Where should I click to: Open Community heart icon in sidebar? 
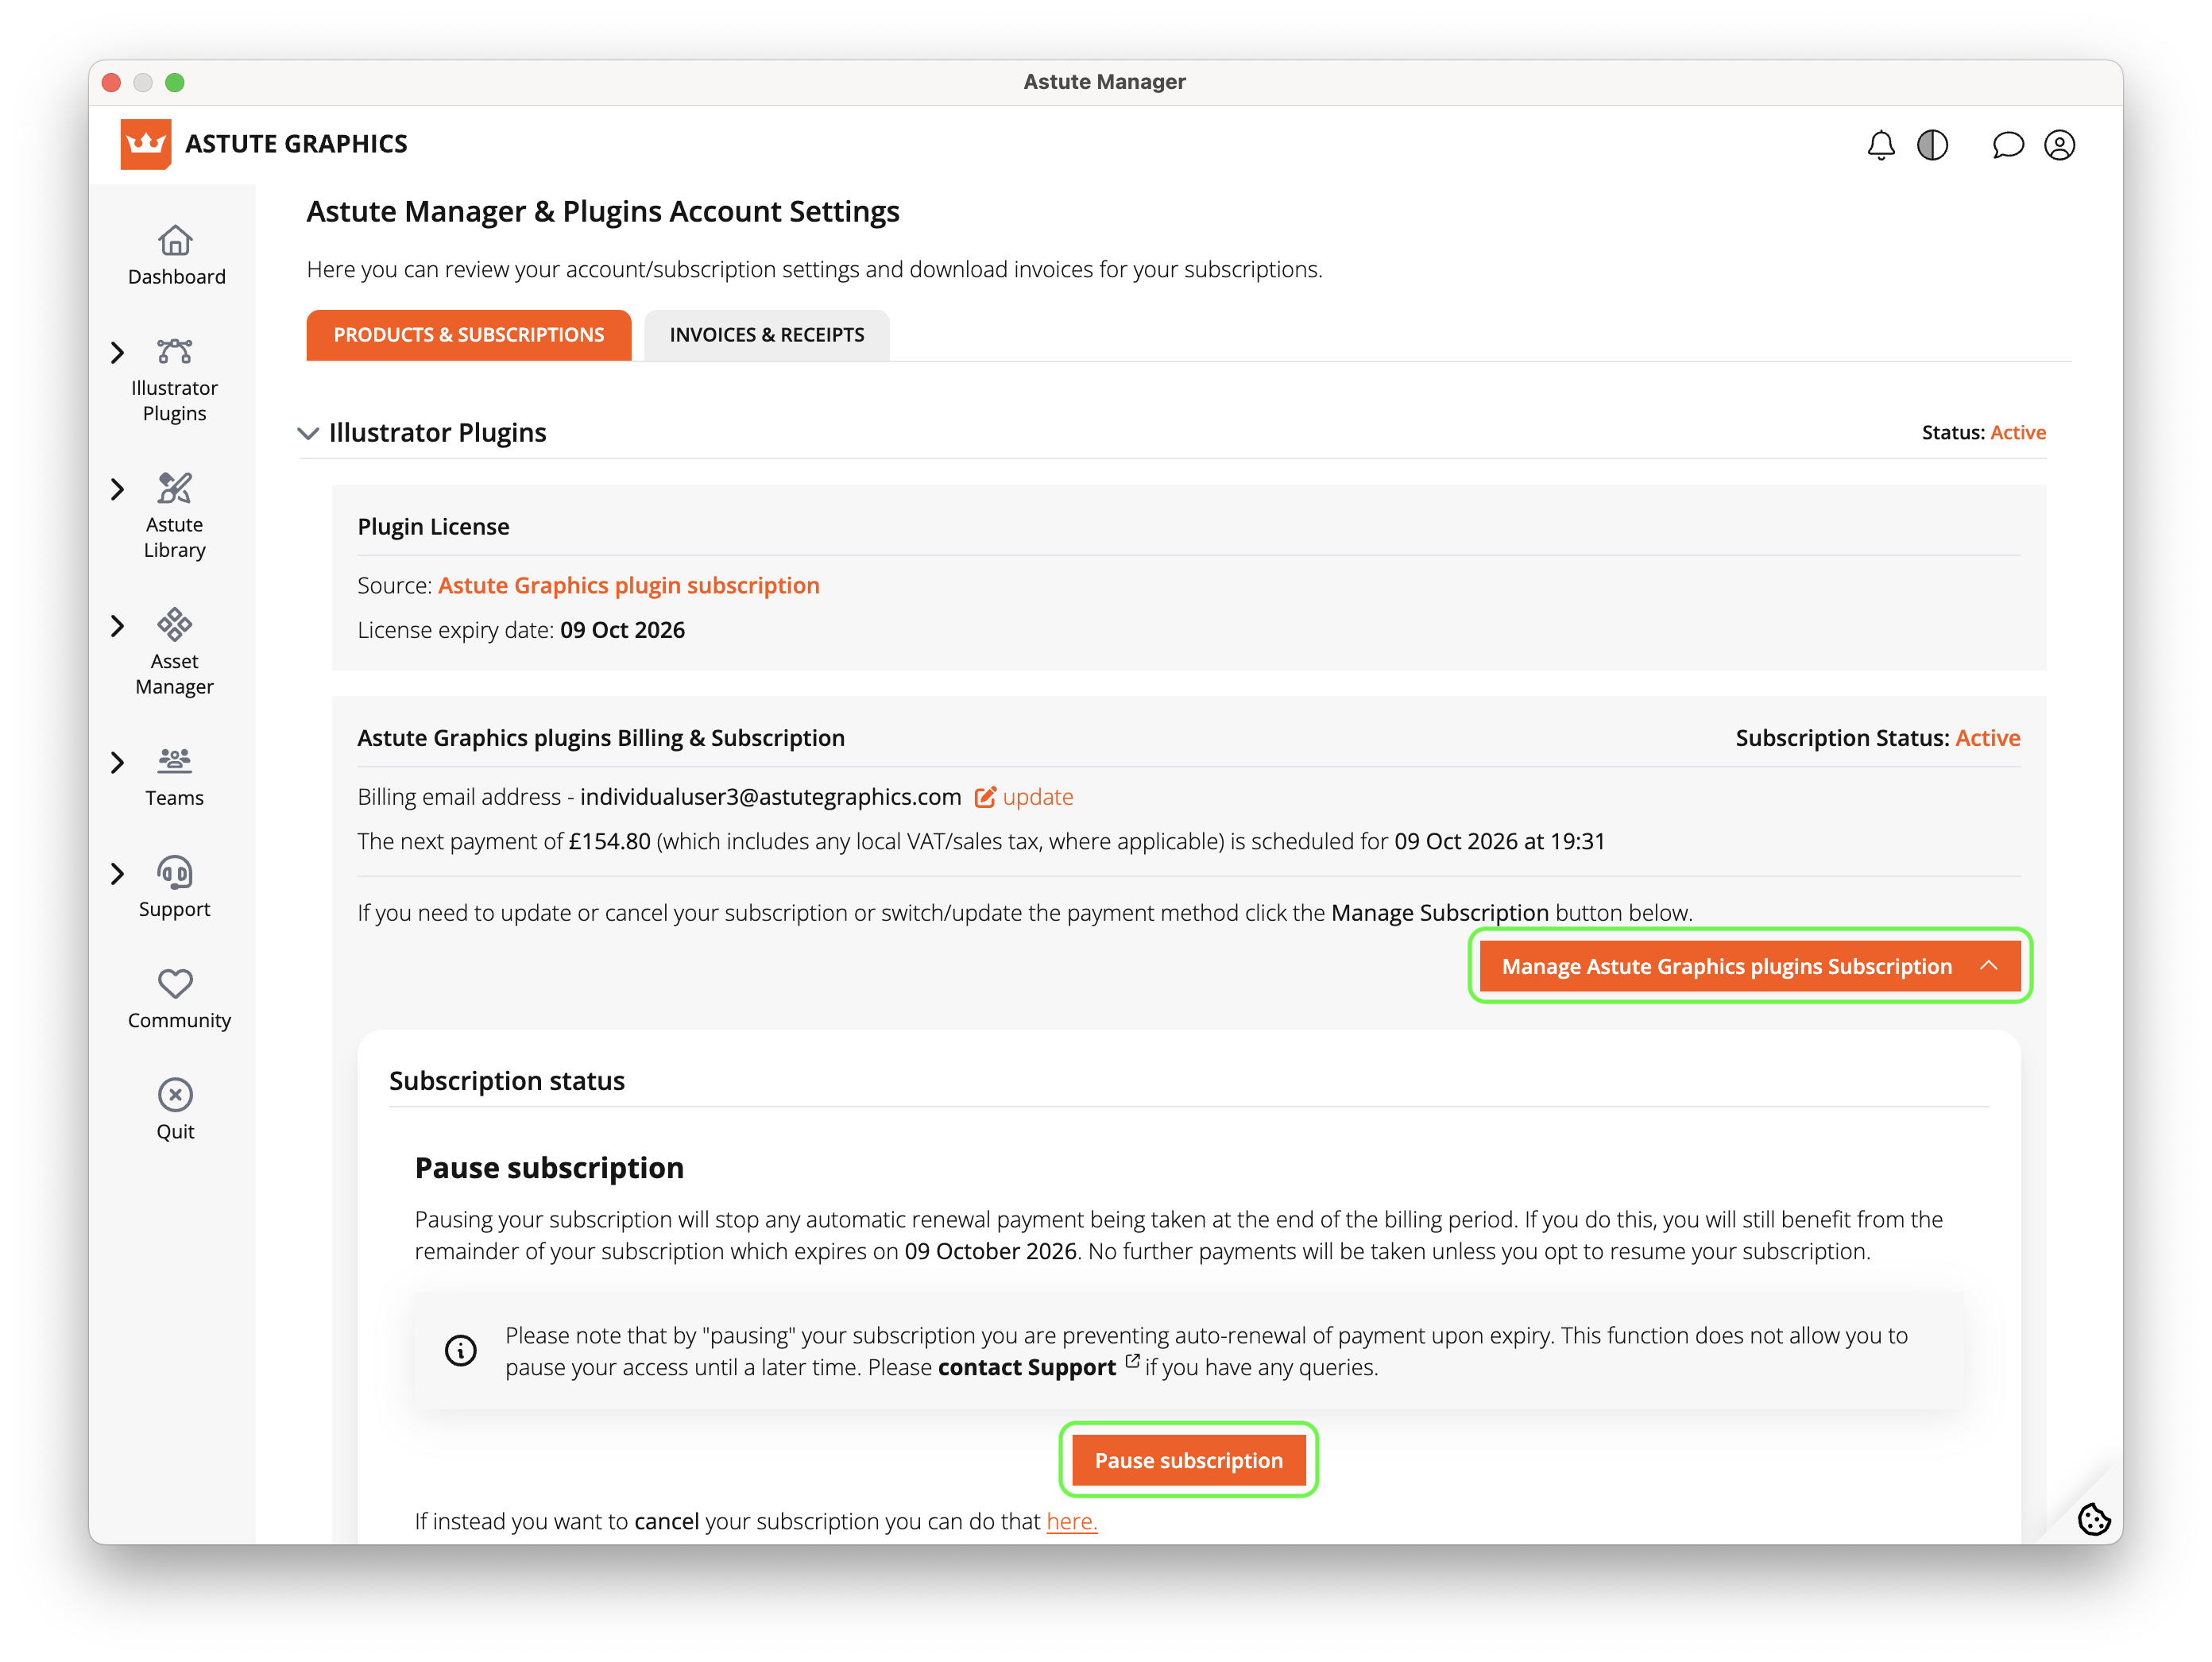tap(175, 984)
